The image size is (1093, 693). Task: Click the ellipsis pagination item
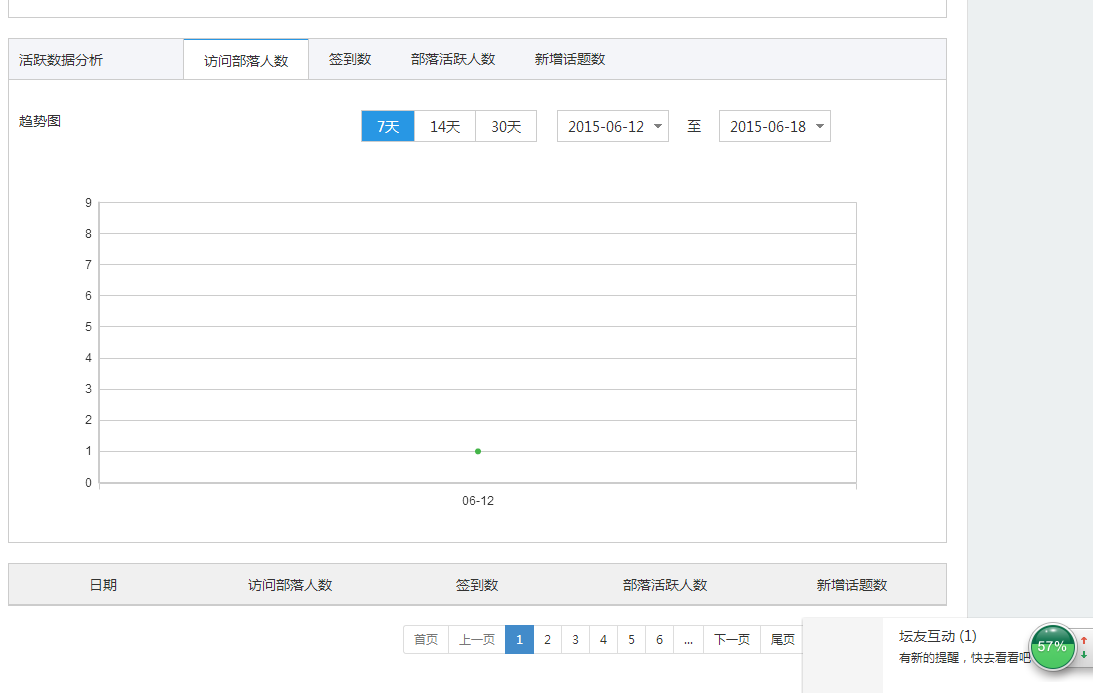[688, 639]
